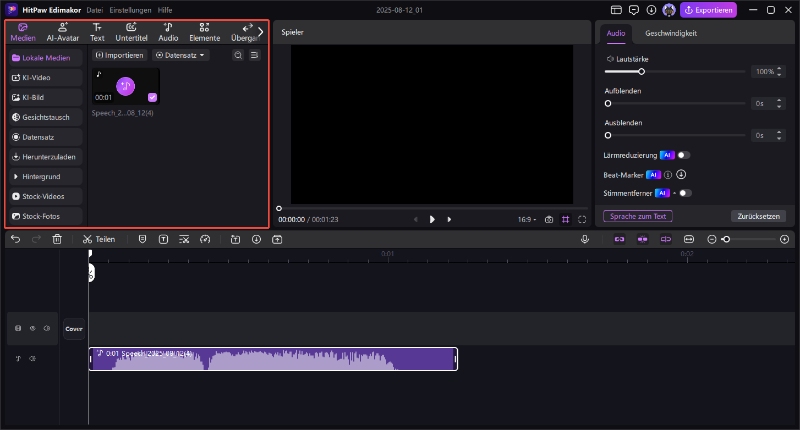Uncheck the Speech audio clip checkbox
Image resolution: width=800 pixels, height=430 pixels.
[152, 97]
